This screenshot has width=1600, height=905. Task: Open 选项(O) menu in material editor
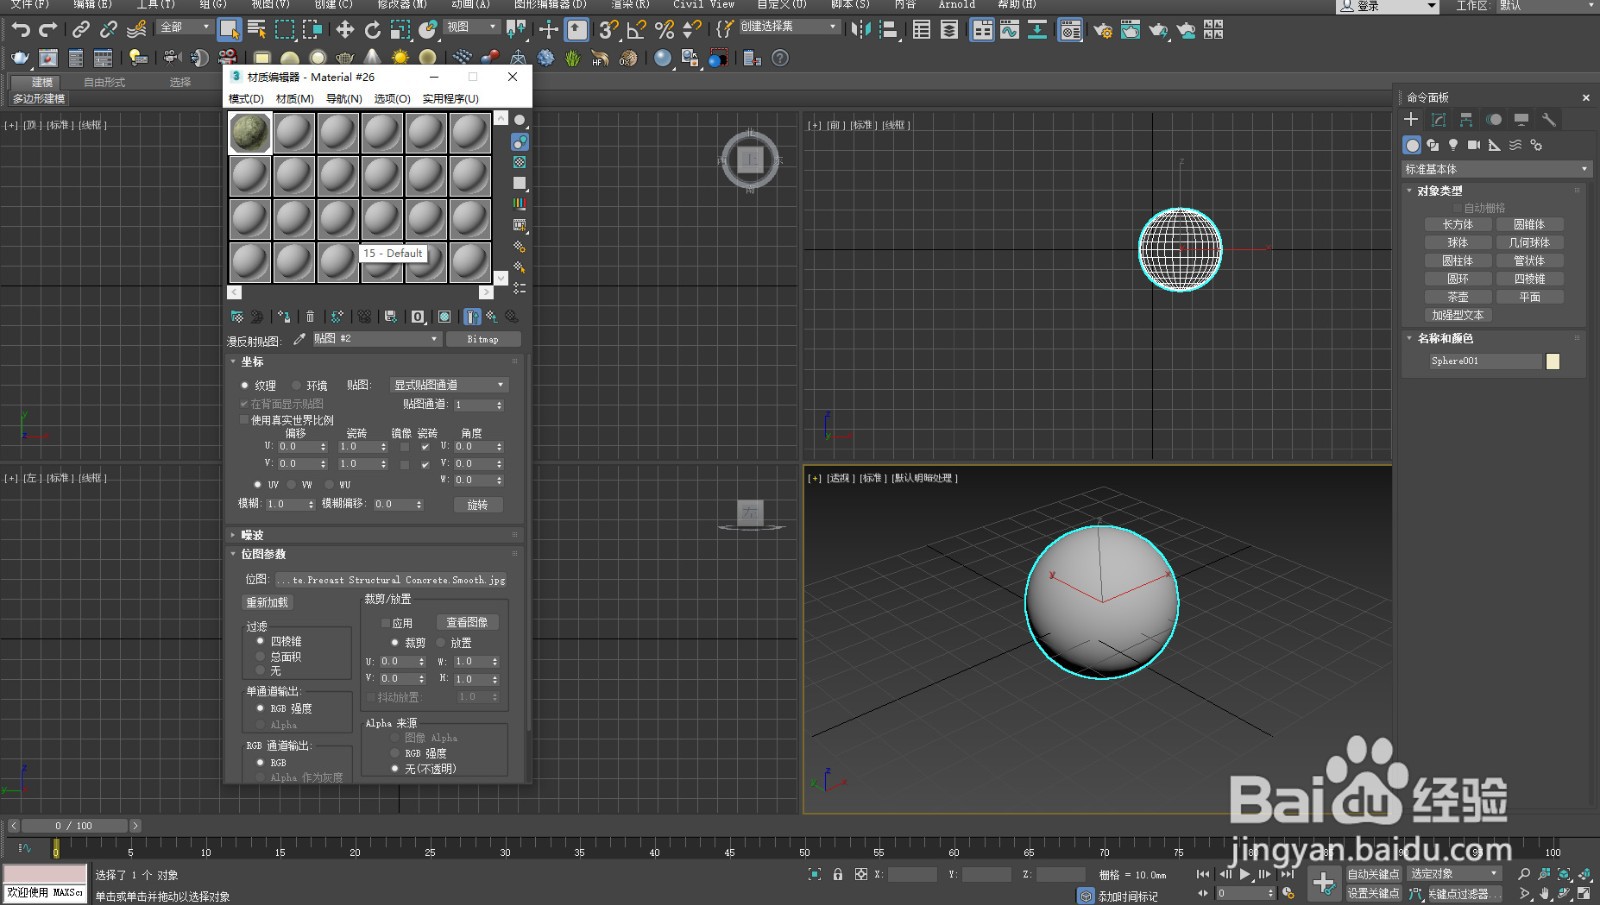pos(392,99)
